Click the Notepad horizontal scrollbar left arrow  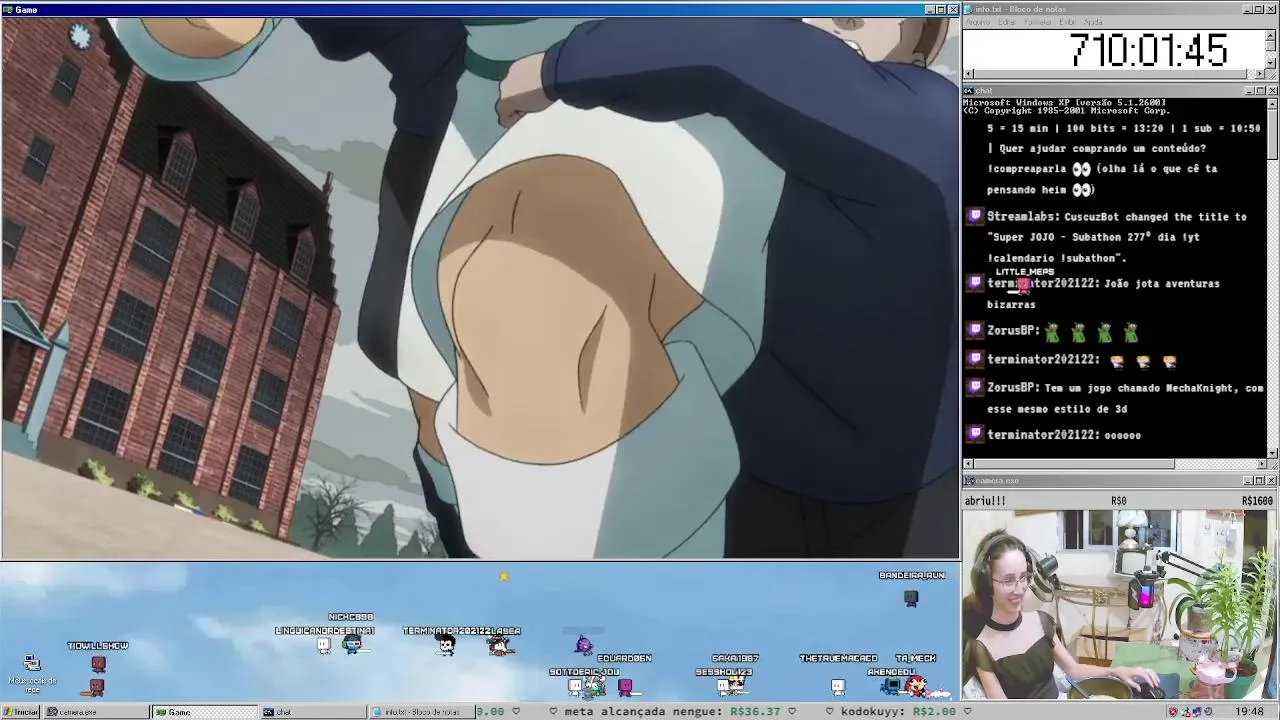tap(968, 74)
